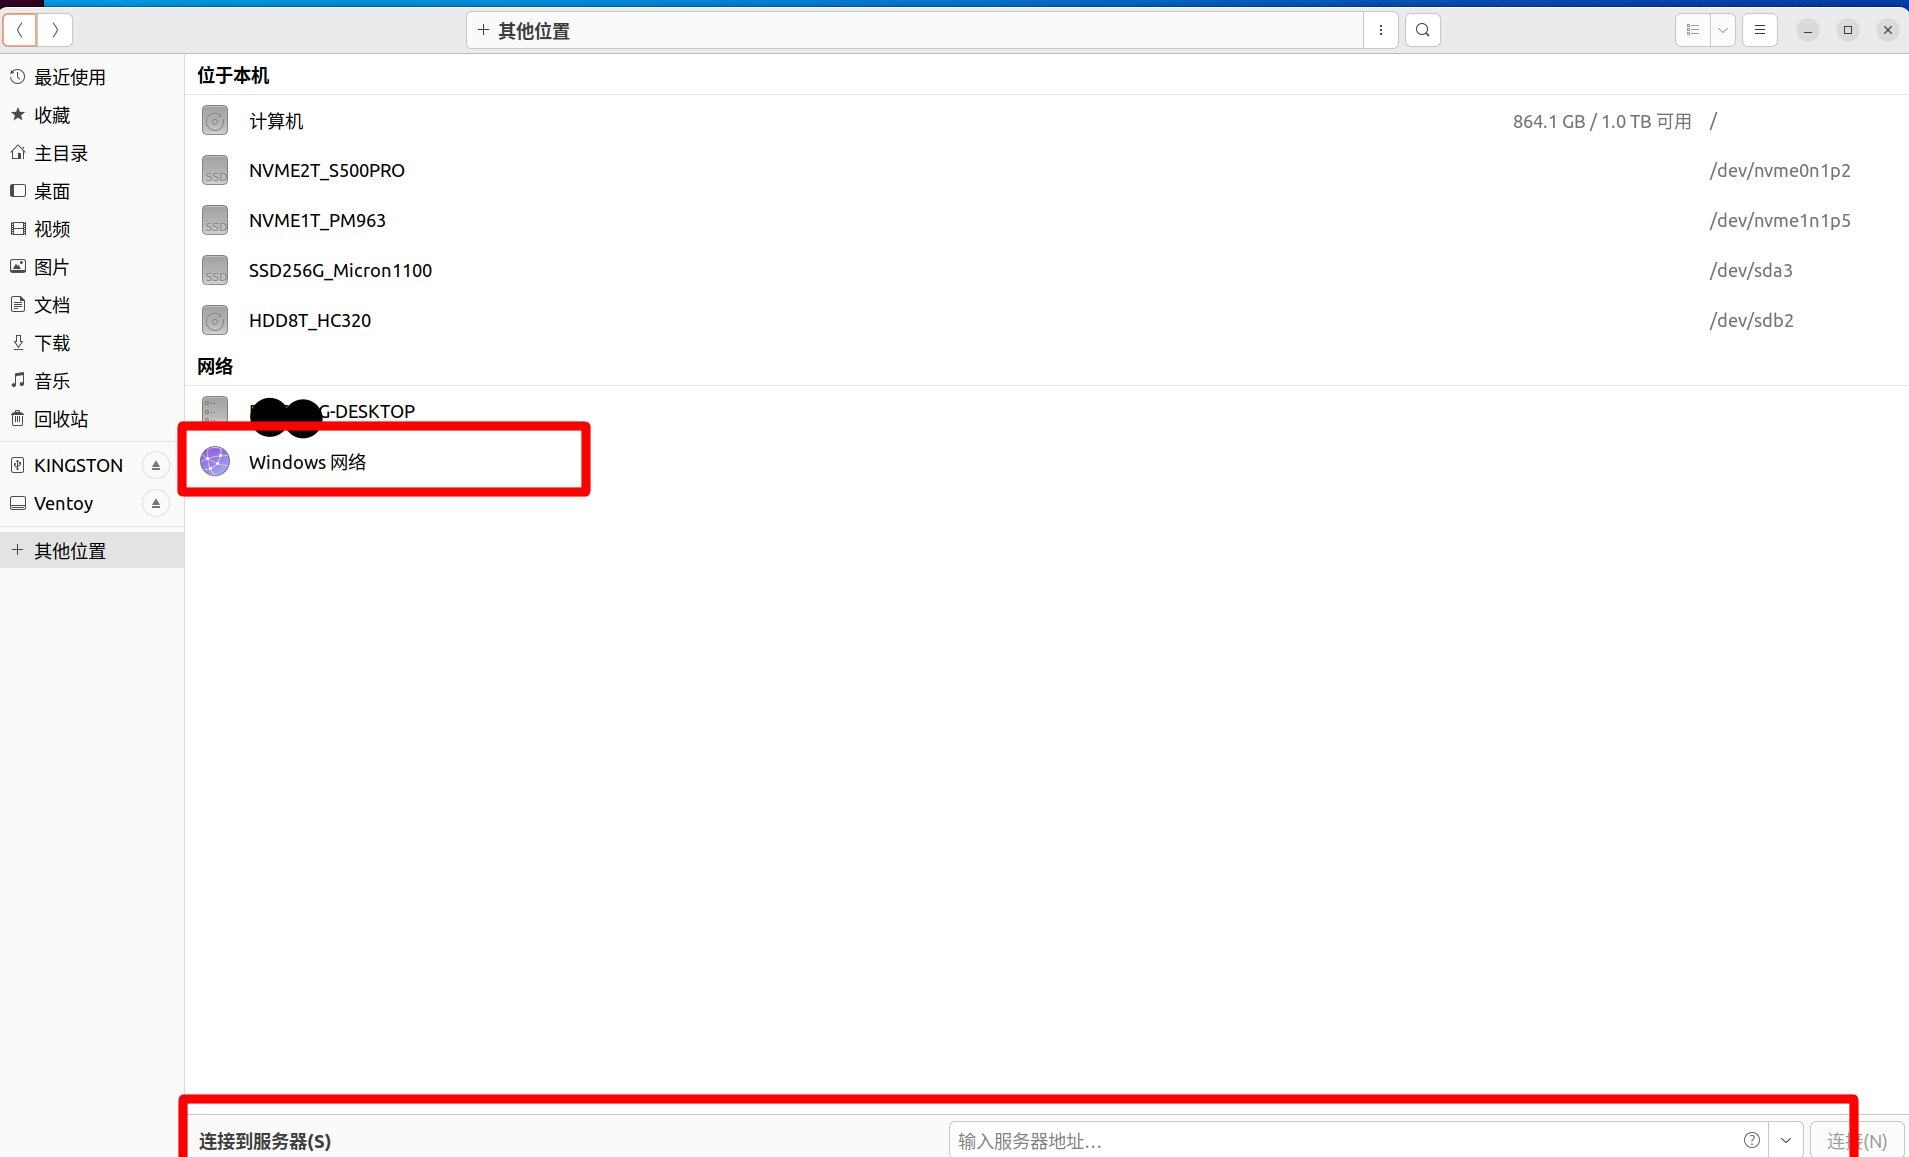Click the search magnifier icon
1909x1157 pixels.
tap(1423, 30)
